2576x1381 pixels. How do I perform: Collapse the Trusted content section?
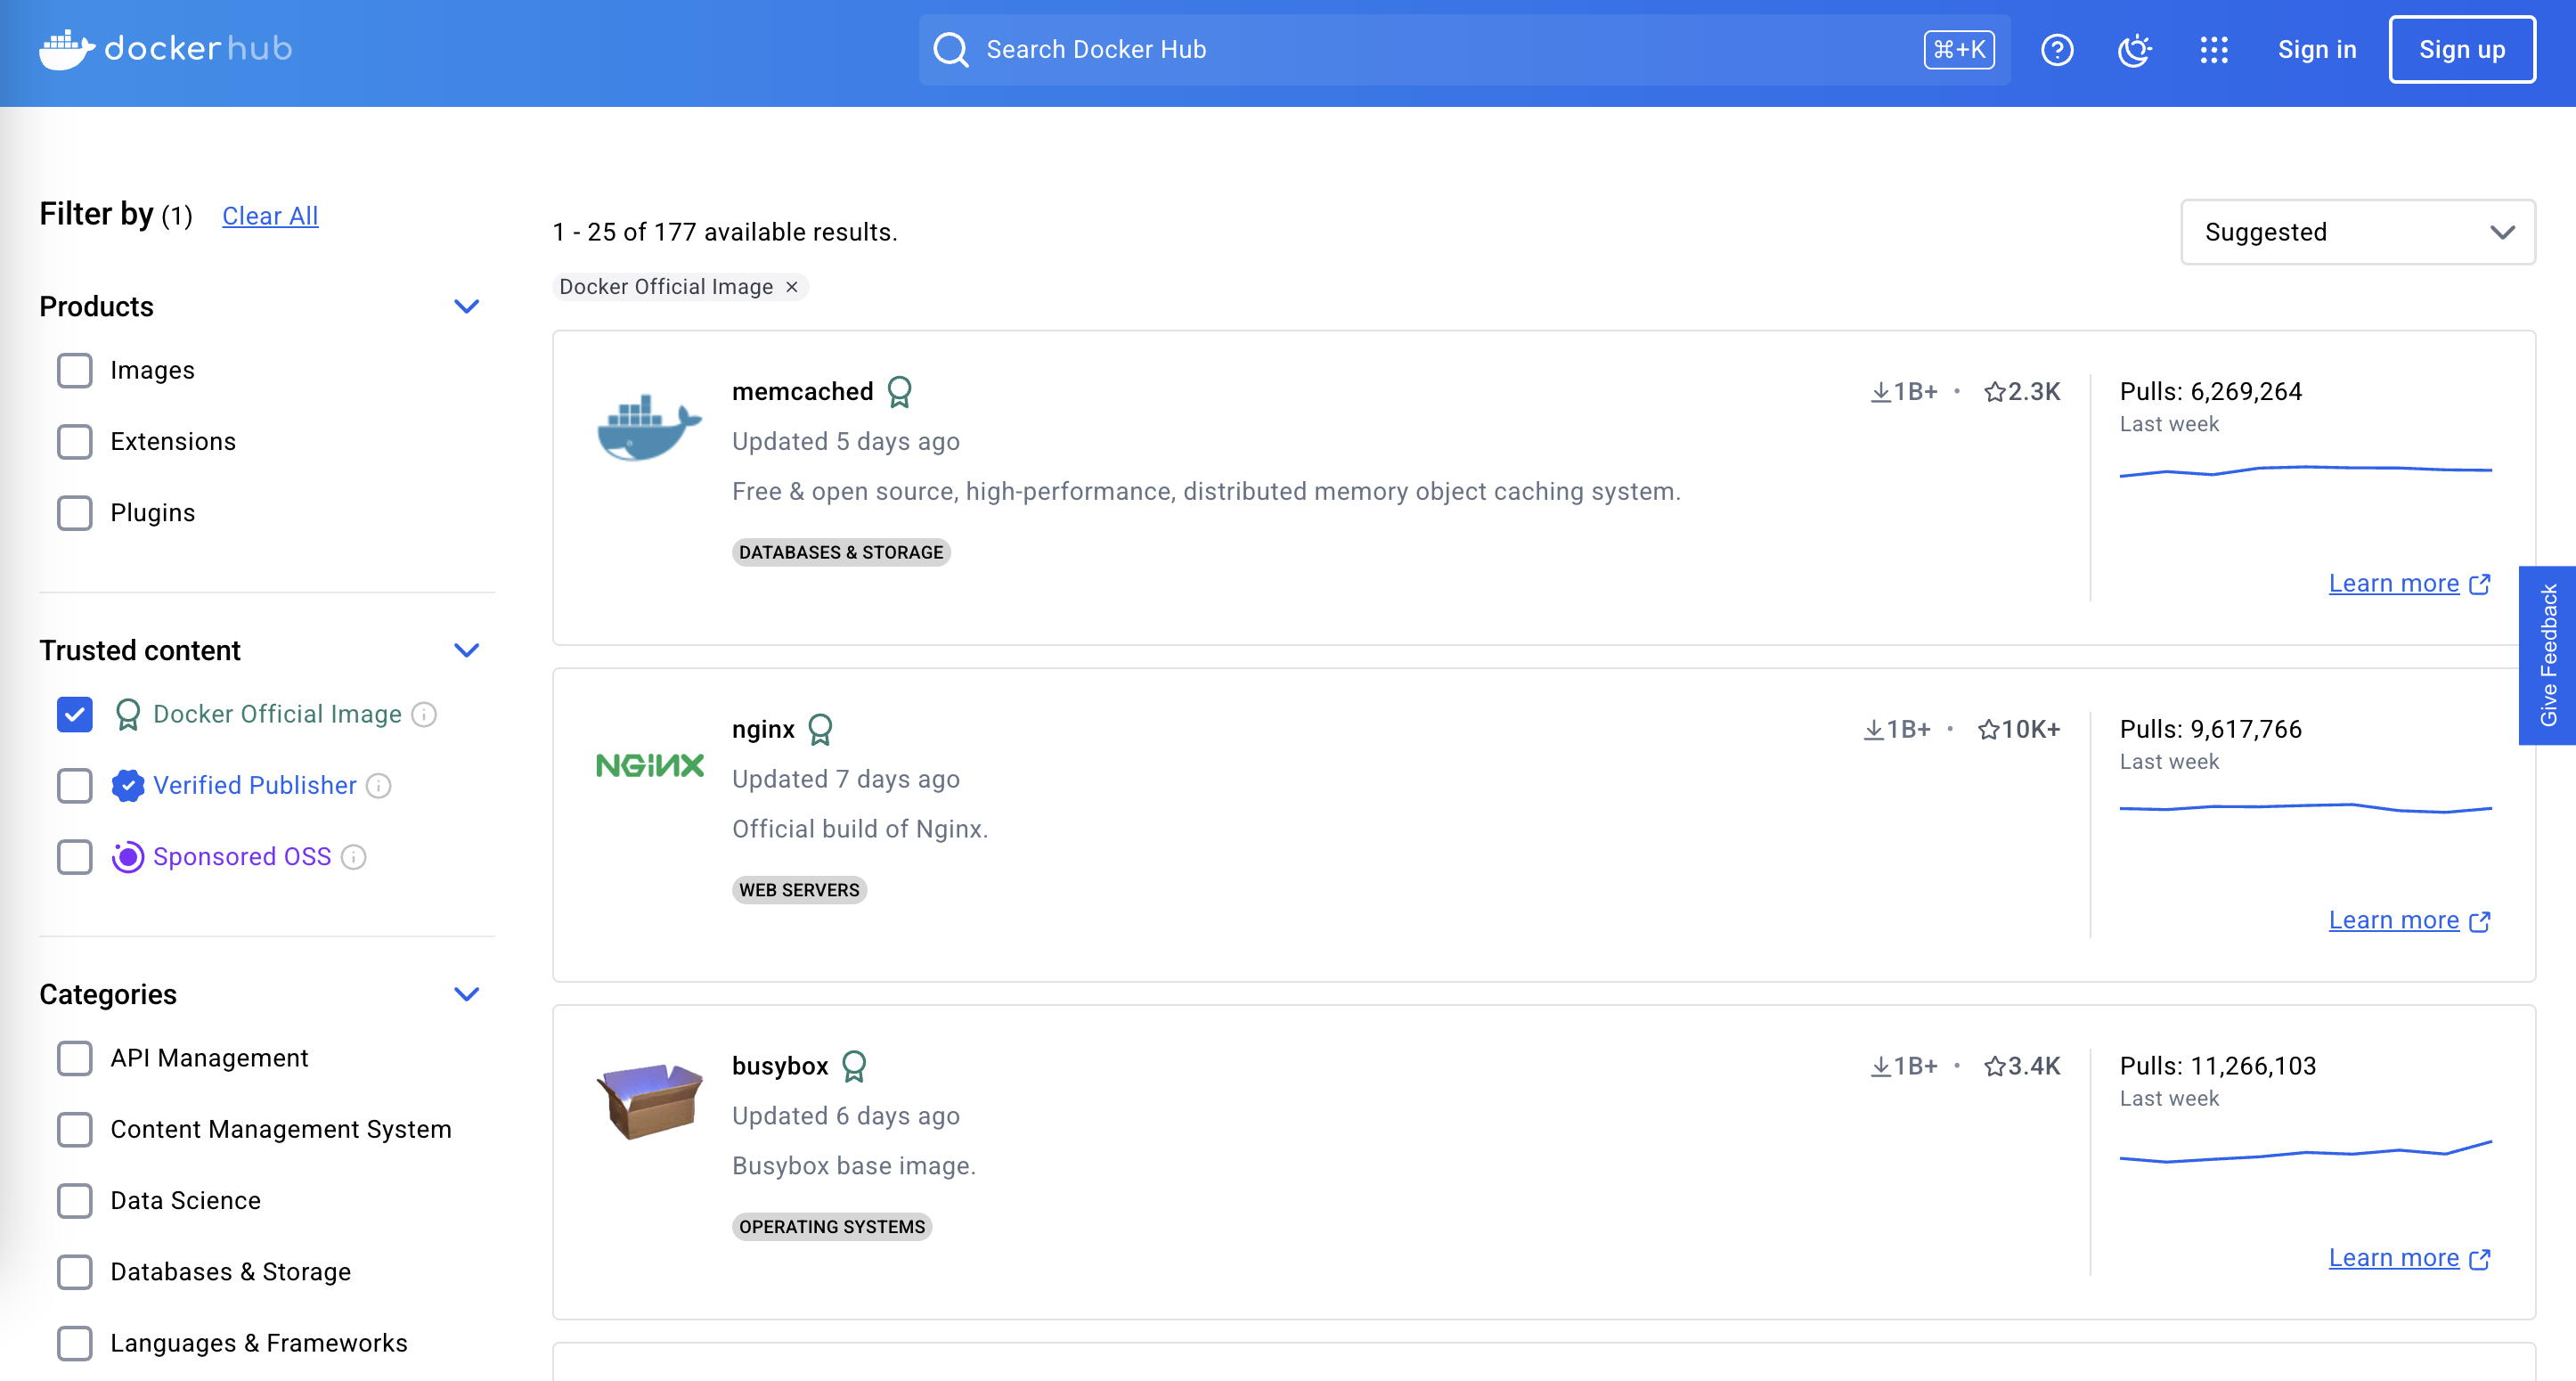point(466,650)
